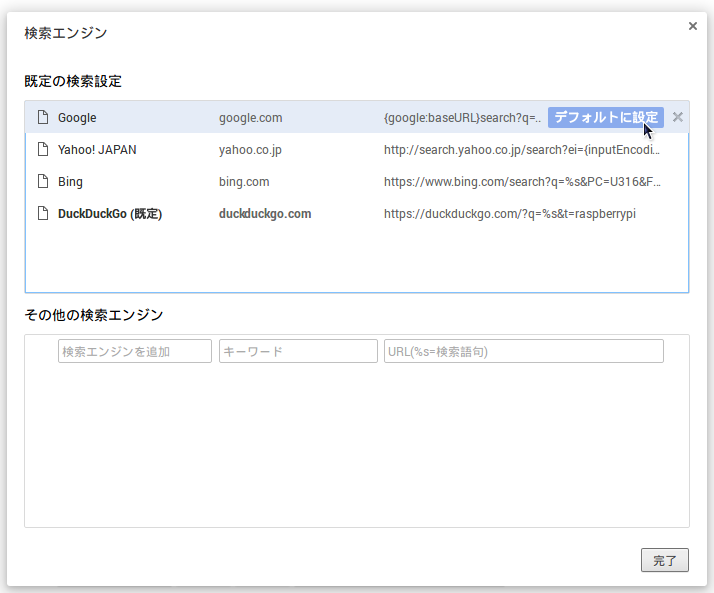Click the google.com keyword cell
Screen dimensions: 714x593
[x=250, y=118]
